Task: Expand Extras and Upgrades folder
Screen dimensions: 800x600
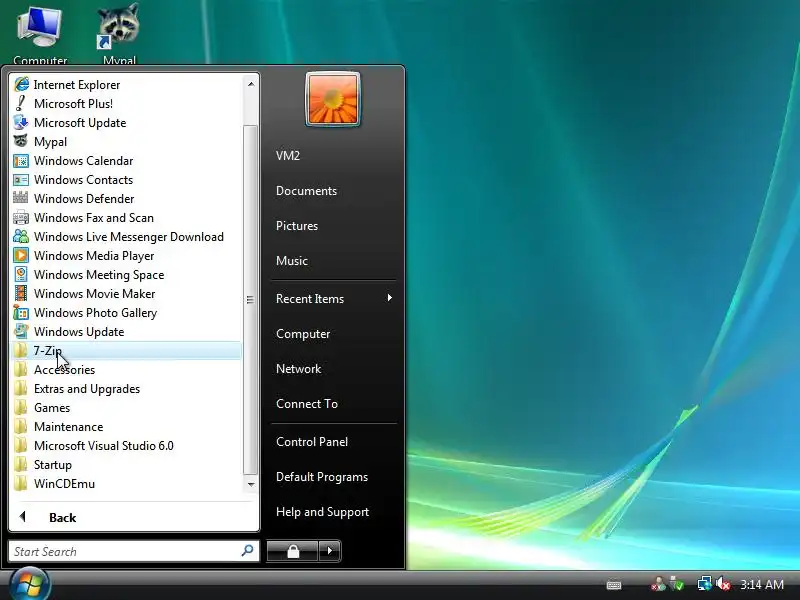Action: point(126,389)
